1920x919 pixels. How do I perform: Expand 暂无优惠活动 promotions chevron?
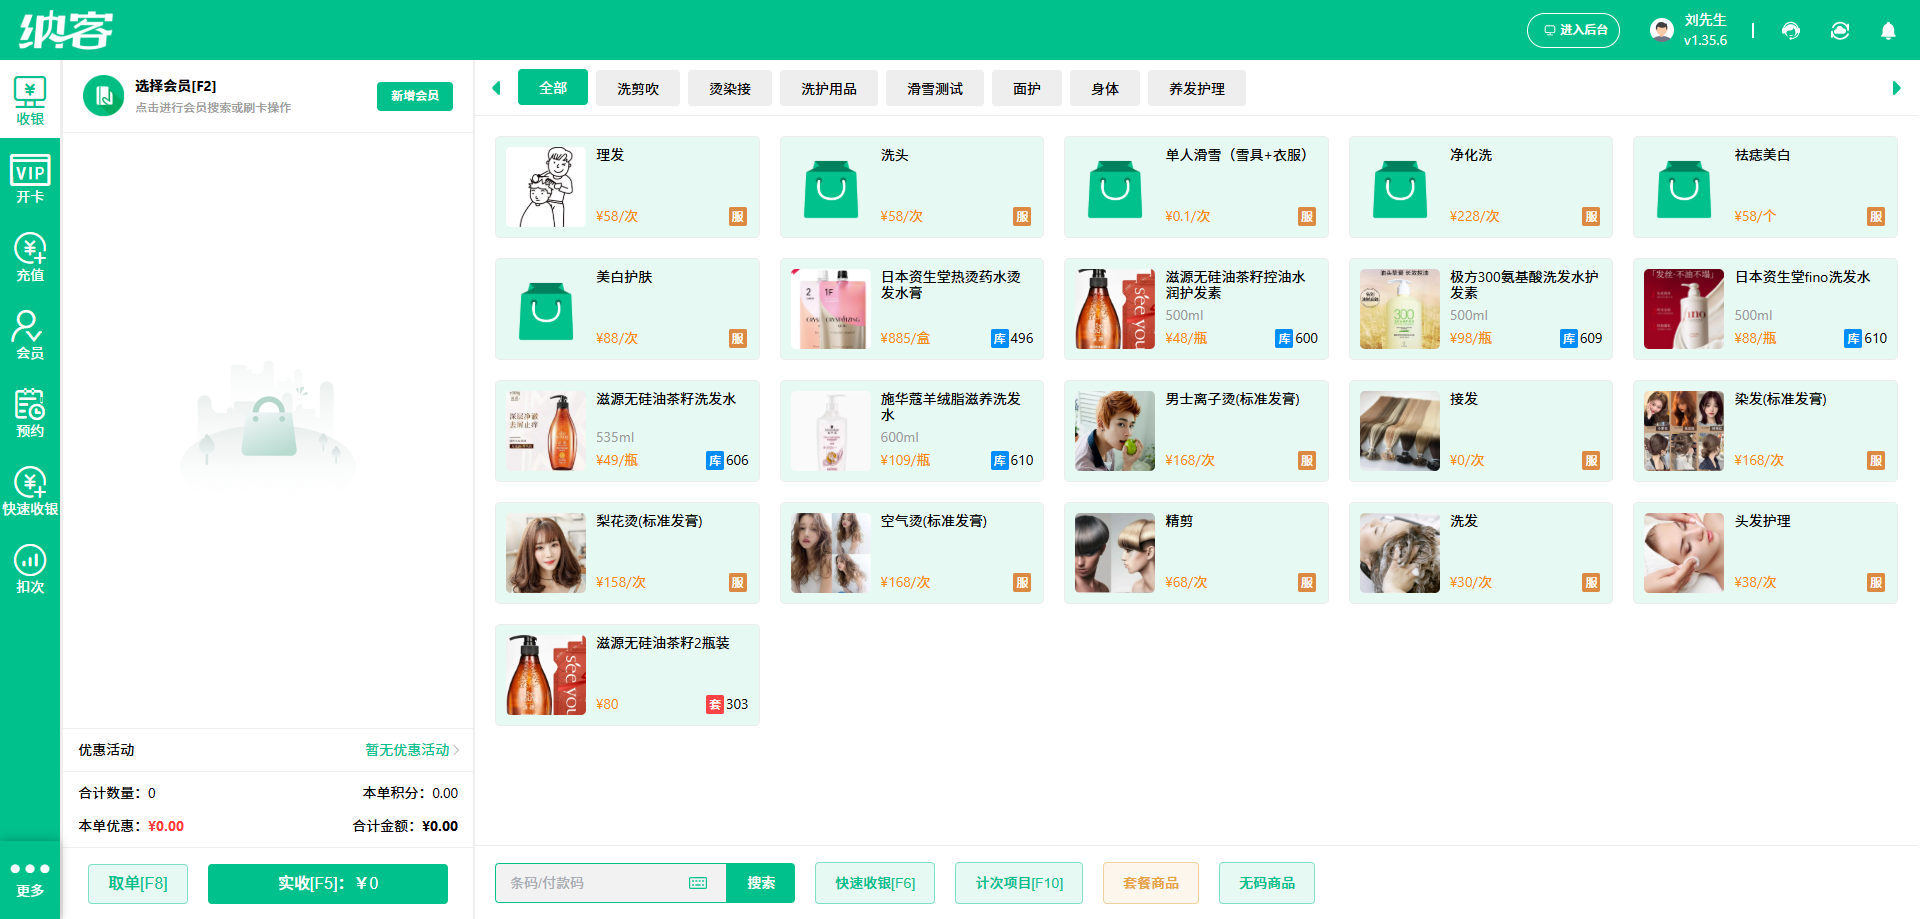coord(457,750)
